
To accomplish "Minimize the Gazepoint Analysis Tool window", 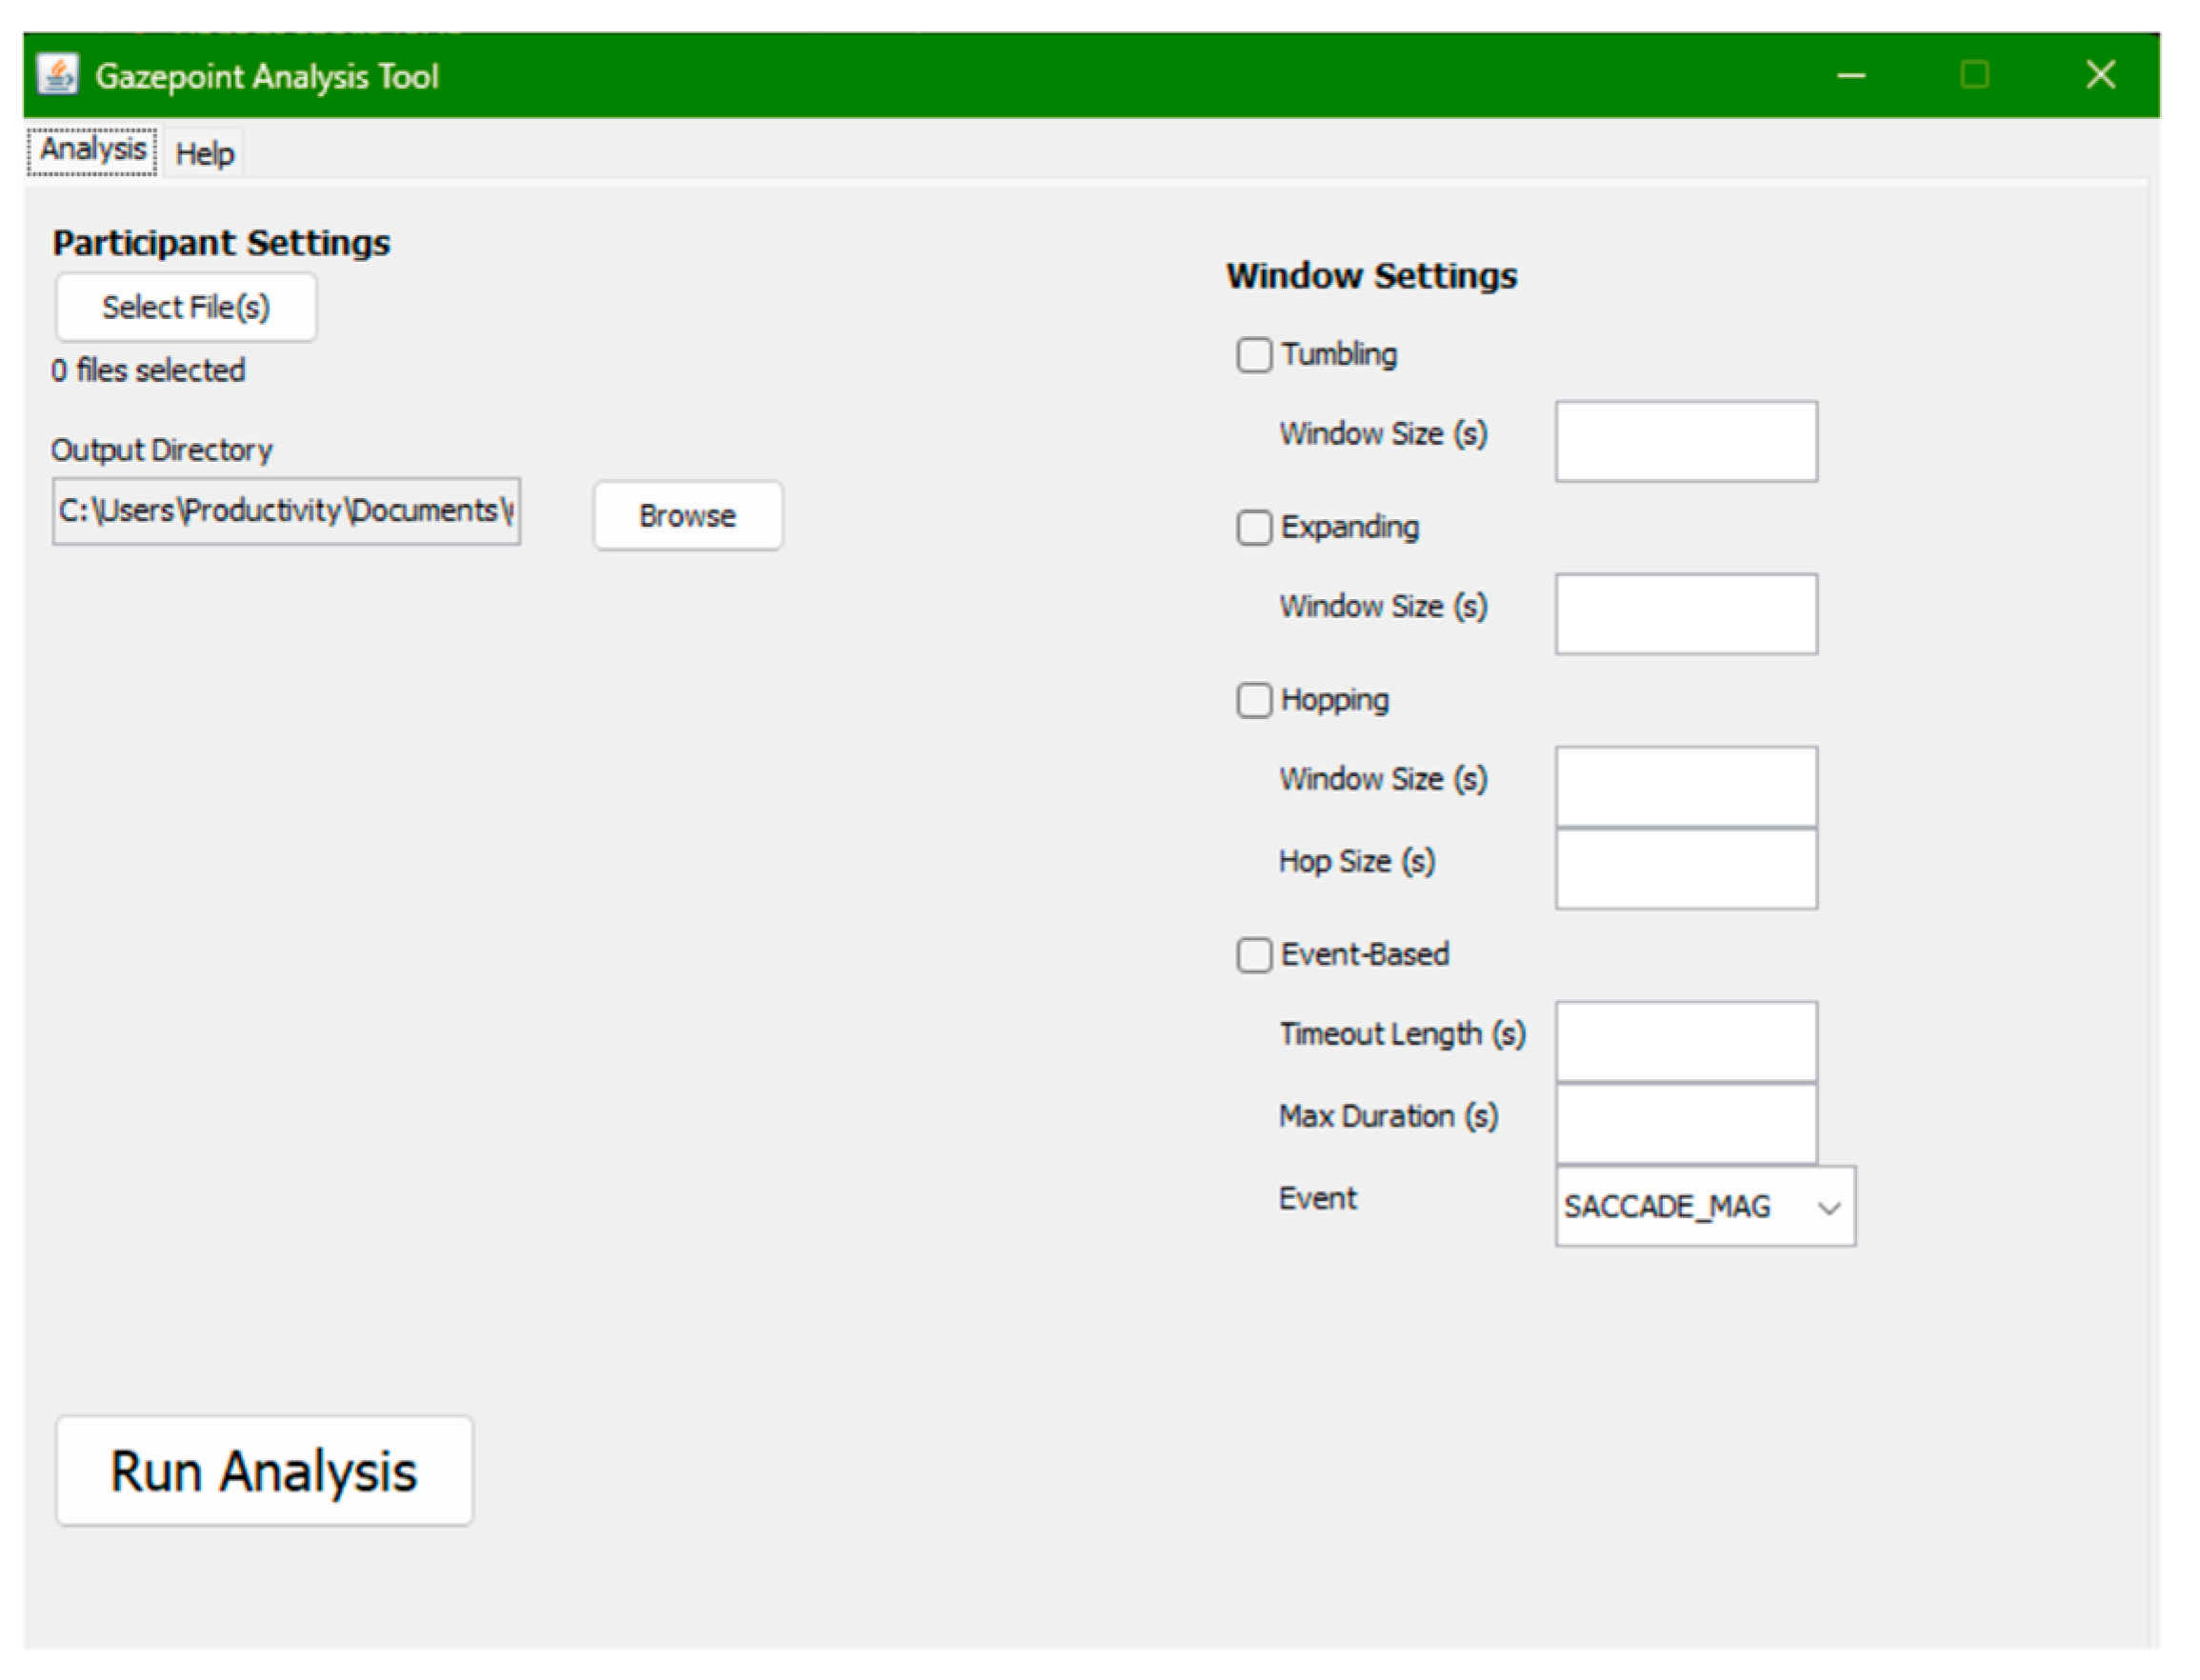I will 1850,75.
